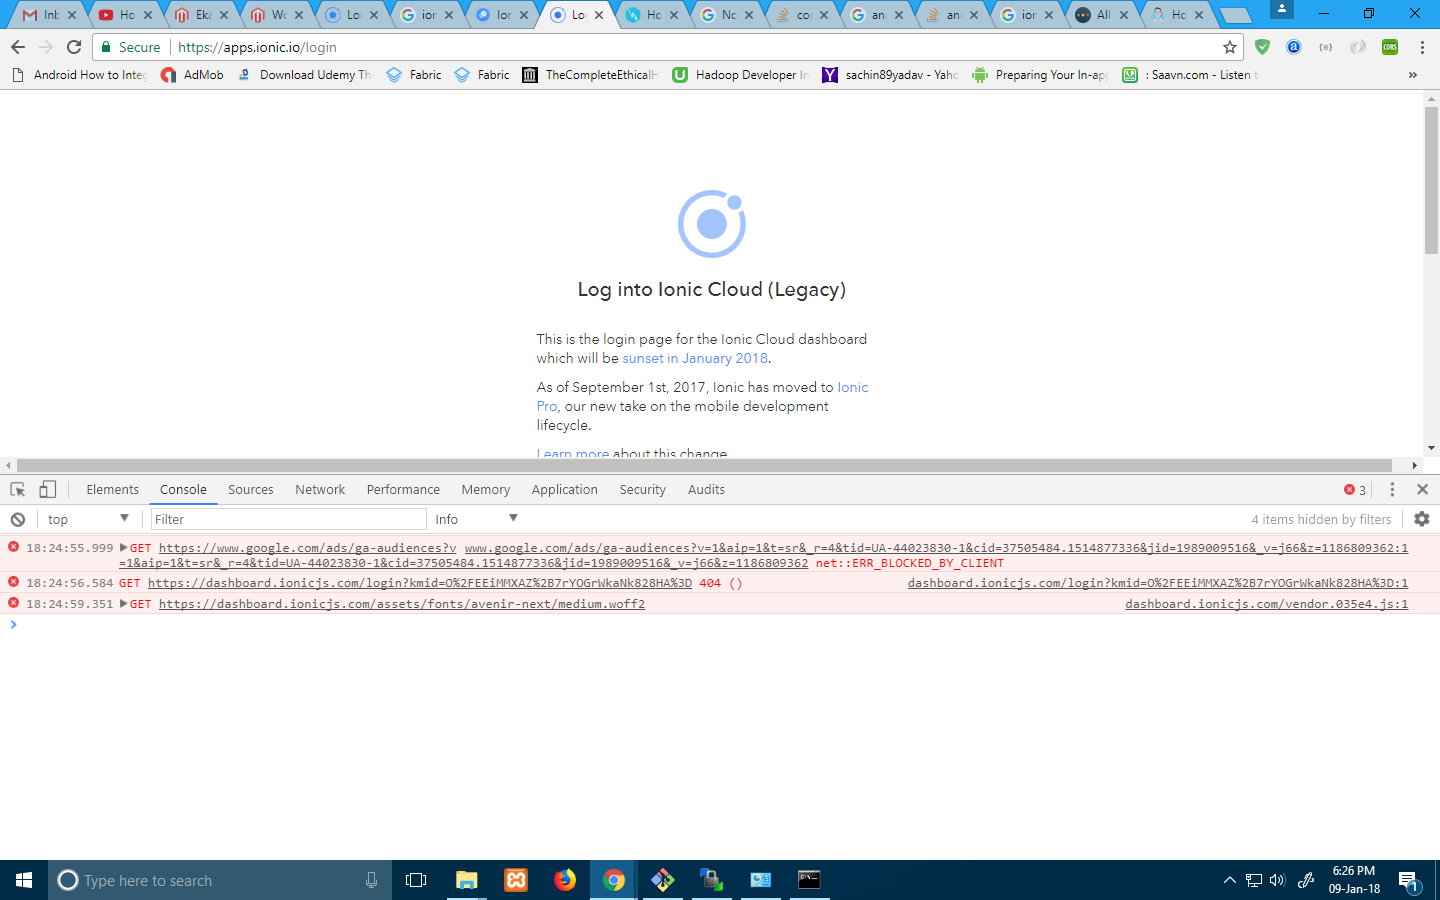1440x900 pixels.
Task: Open the 'Android How to Integ' bookmark
Action: click(x=79, y=75)
